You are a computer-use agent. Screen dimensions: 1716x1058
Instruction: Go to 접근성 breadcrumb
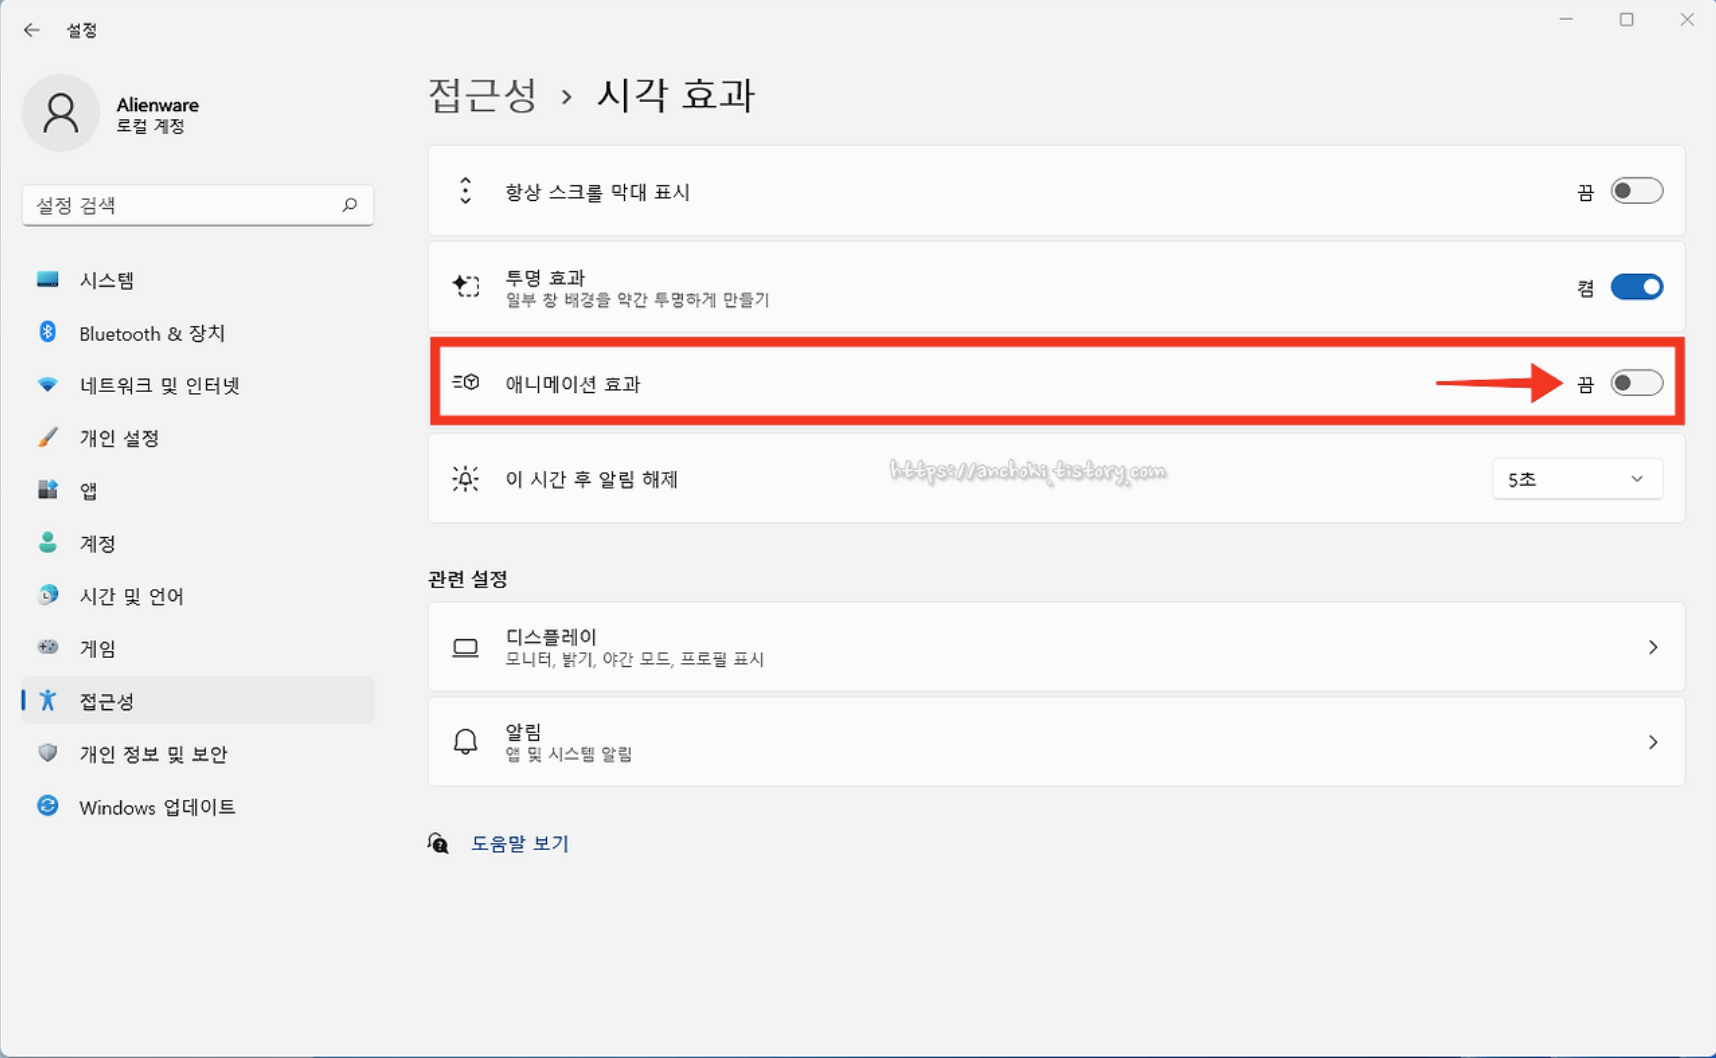pos(483,95)
